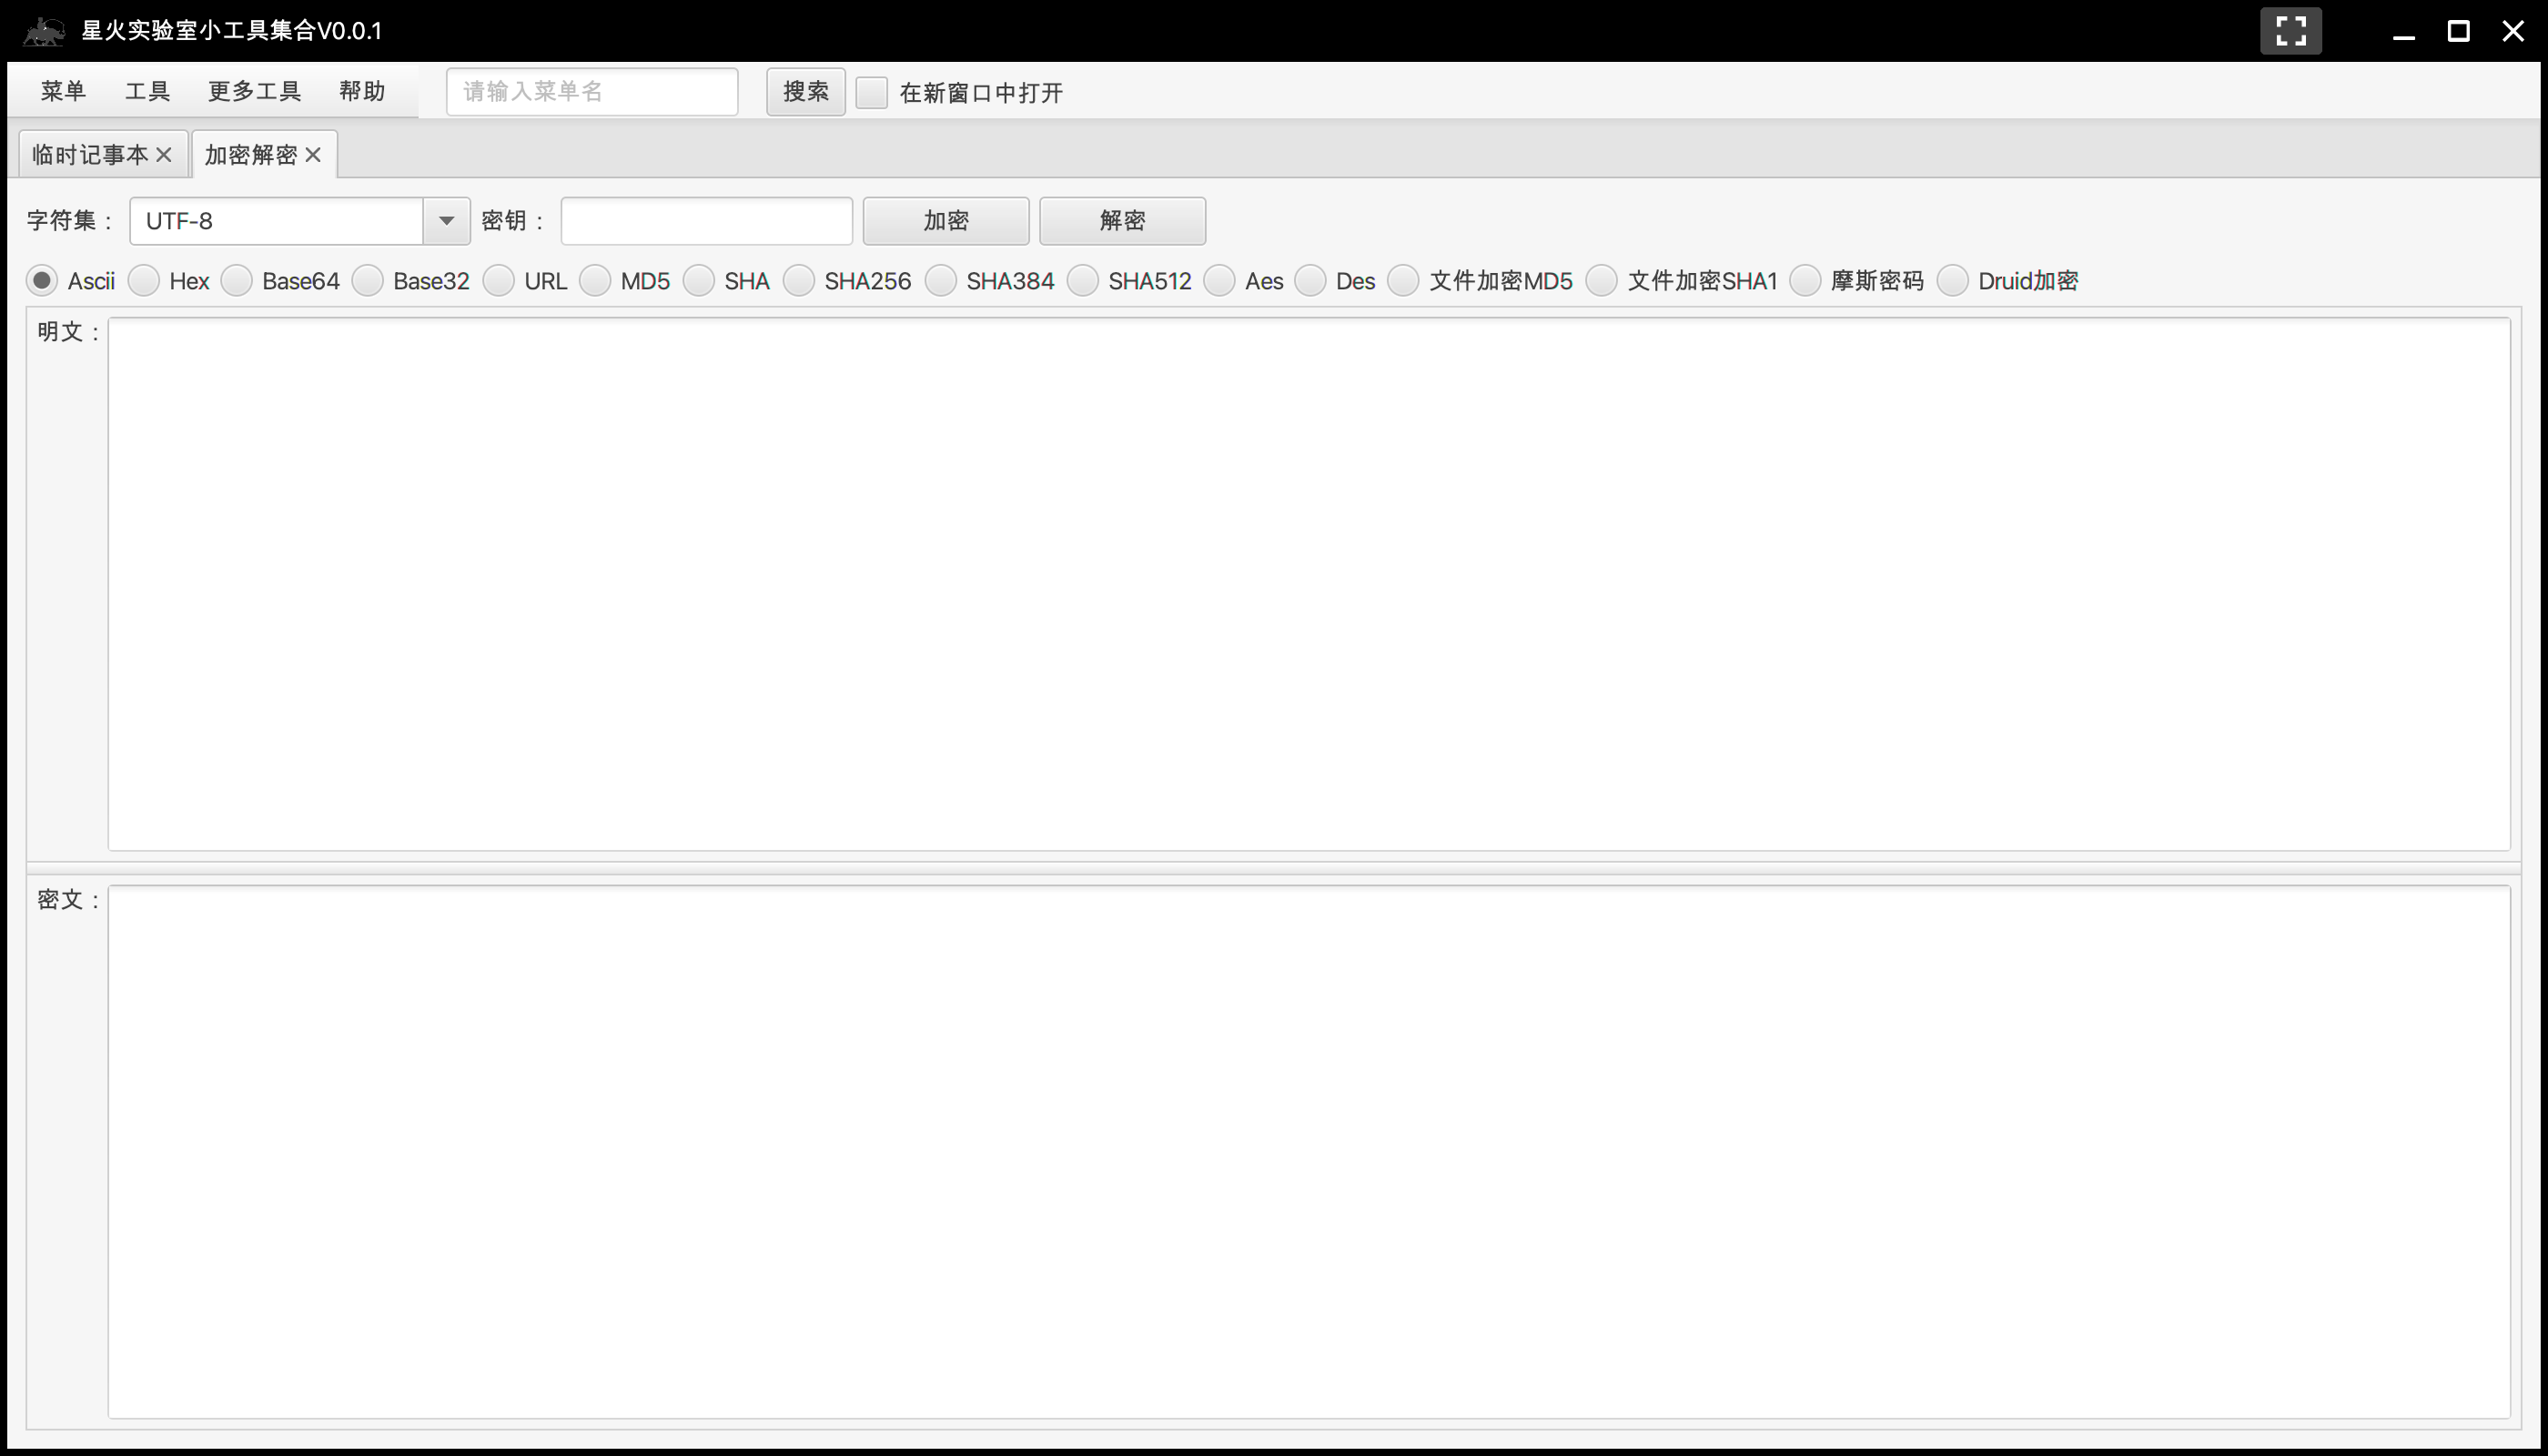Click the app logo icon in title bar

[44, 31]
